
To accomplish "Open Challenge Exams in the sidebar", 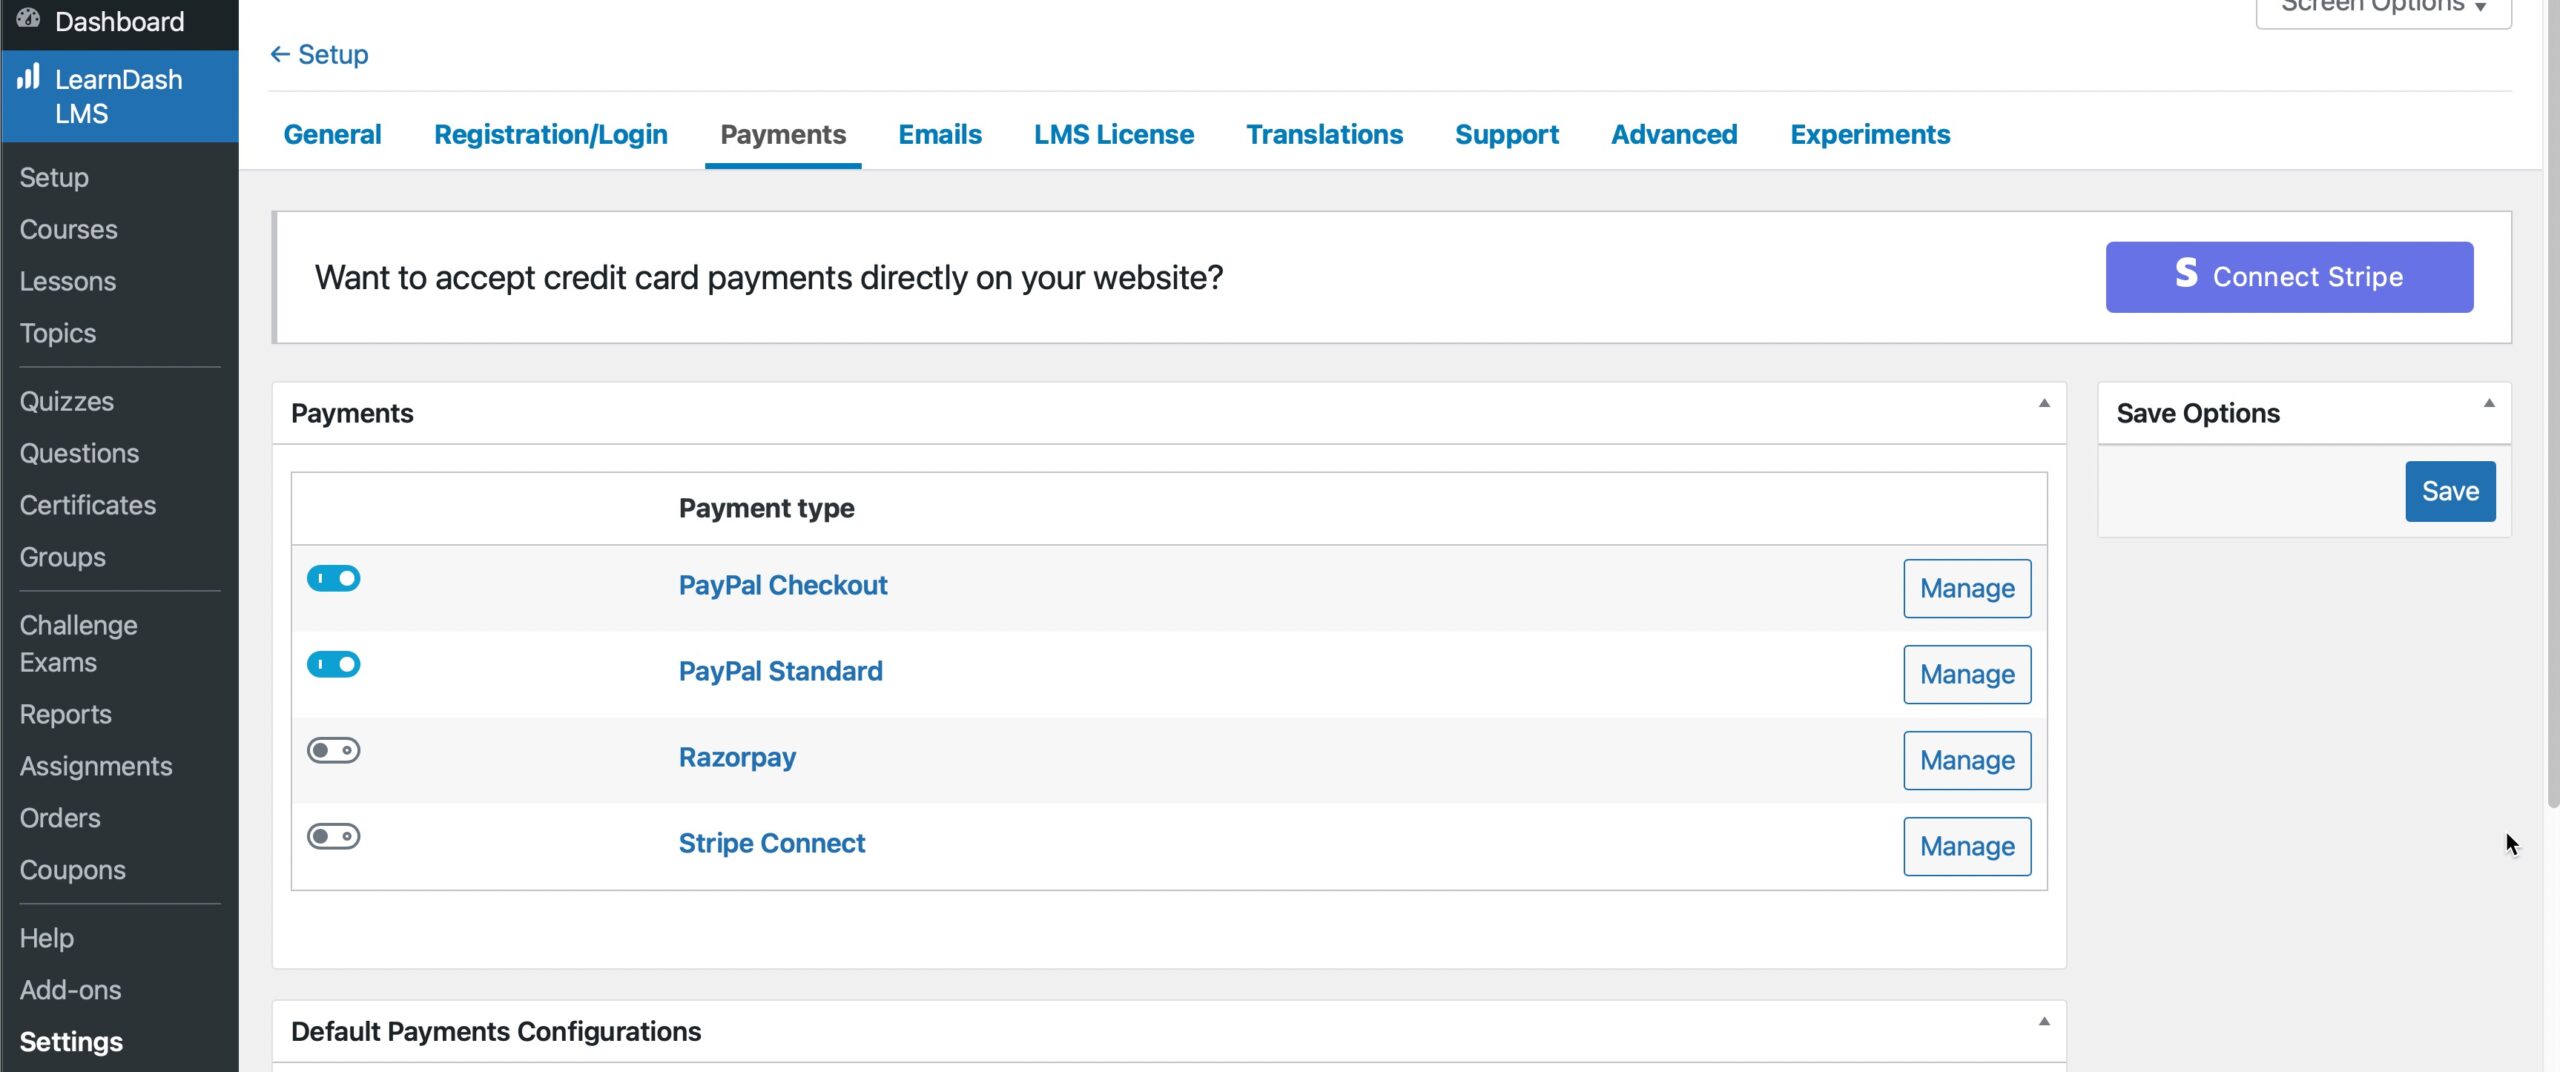I will coord(78,644).
